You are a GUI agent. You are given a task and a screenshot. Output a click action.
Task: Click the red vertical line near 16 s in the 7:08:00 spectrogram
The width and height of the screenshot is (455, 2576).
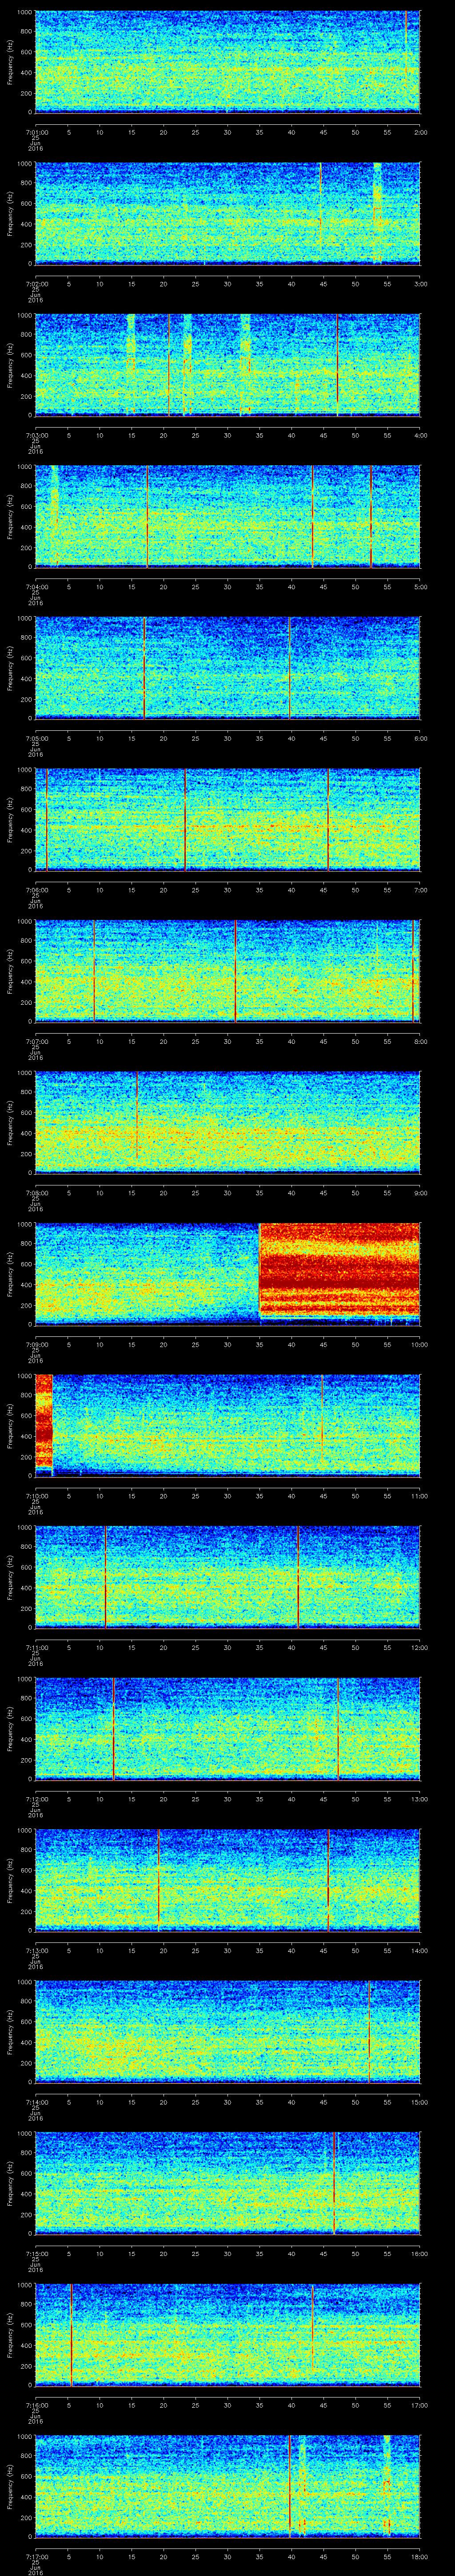(137, 1115)
